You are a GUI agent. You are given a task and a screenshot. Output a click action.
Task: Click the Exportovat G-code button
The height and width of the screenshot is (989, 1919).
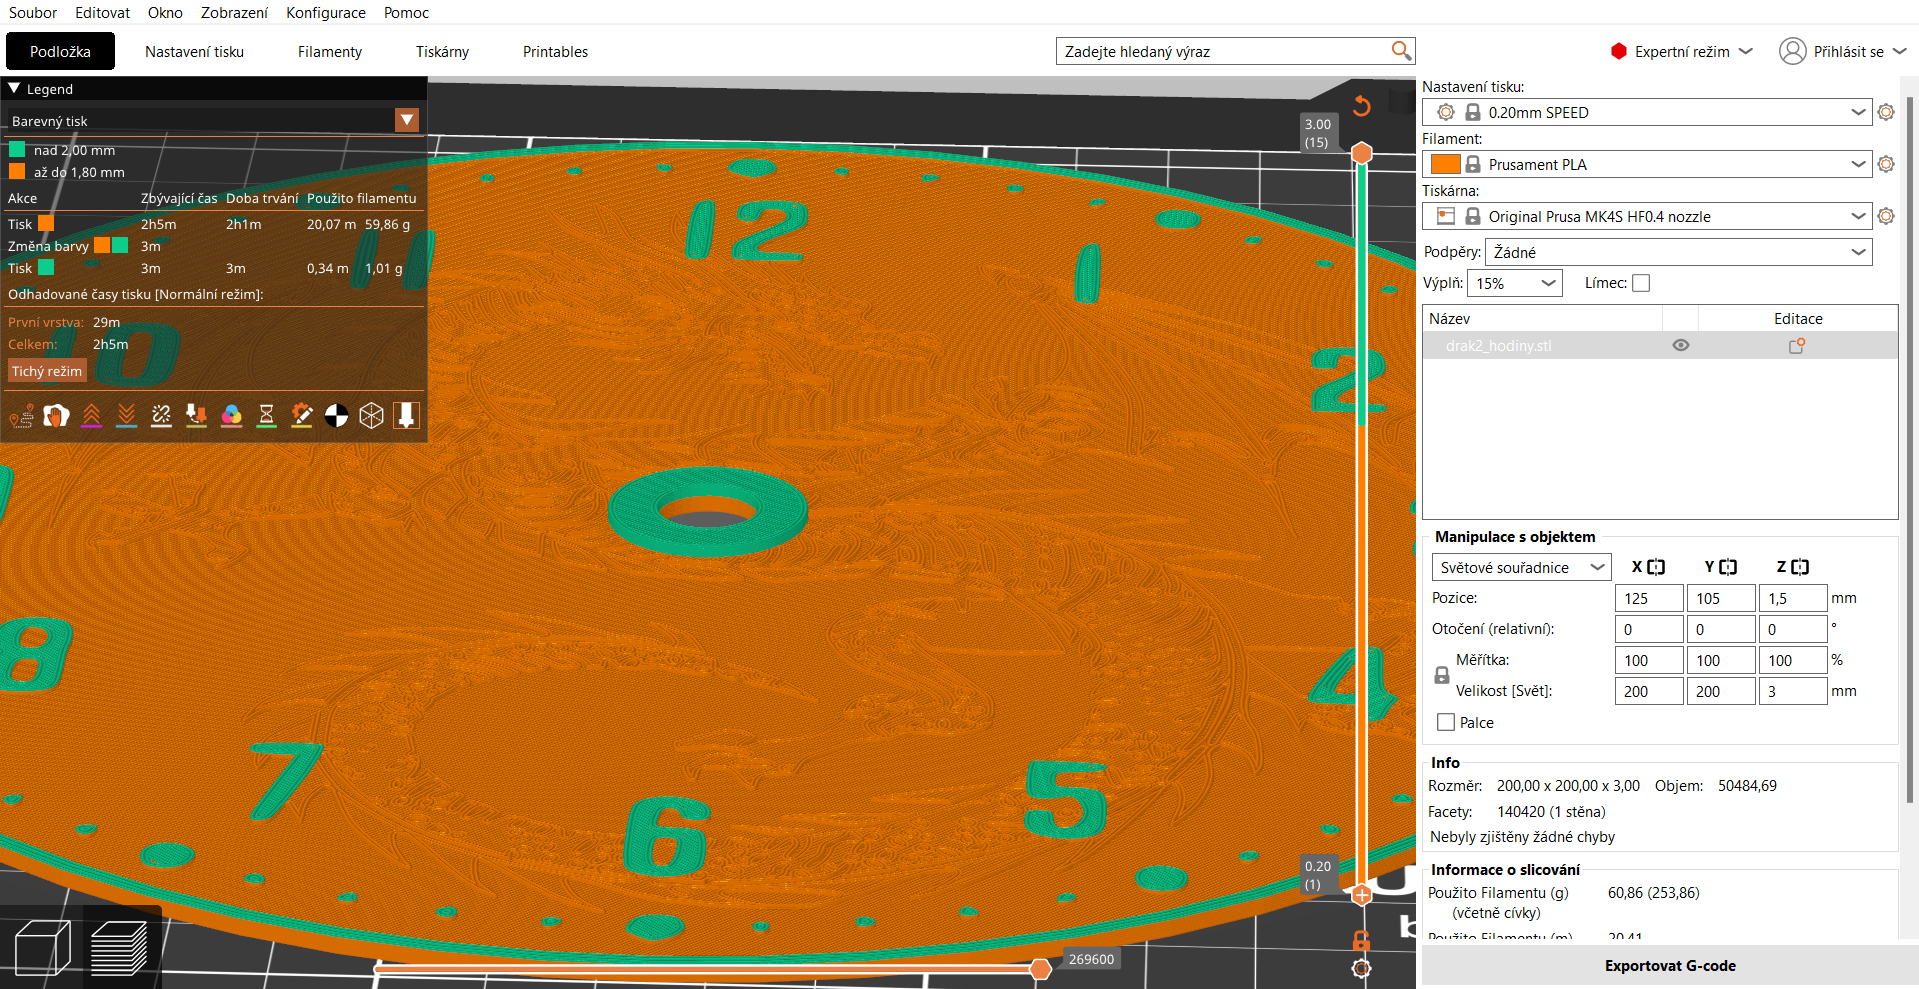(x=1670, y=965)
